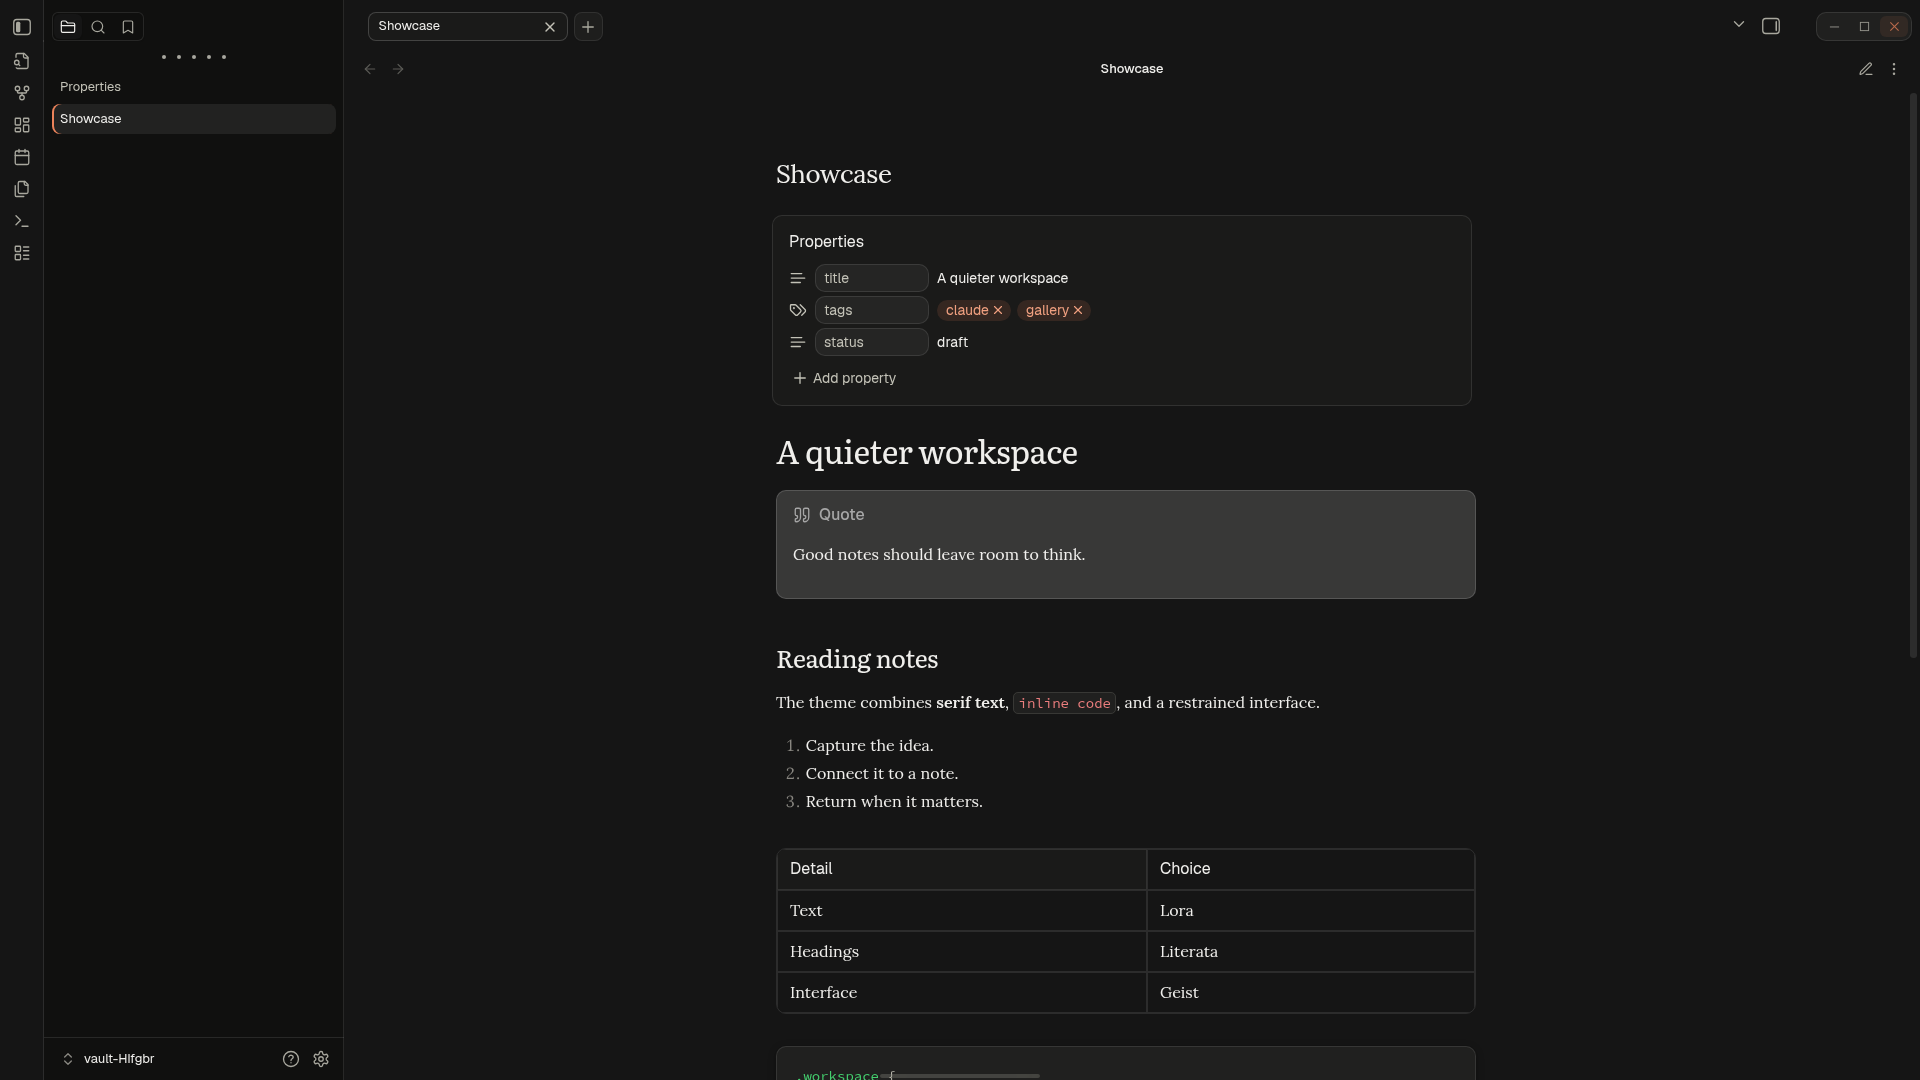
Task: Click the Choice table header
Action: coord(1310,869)
